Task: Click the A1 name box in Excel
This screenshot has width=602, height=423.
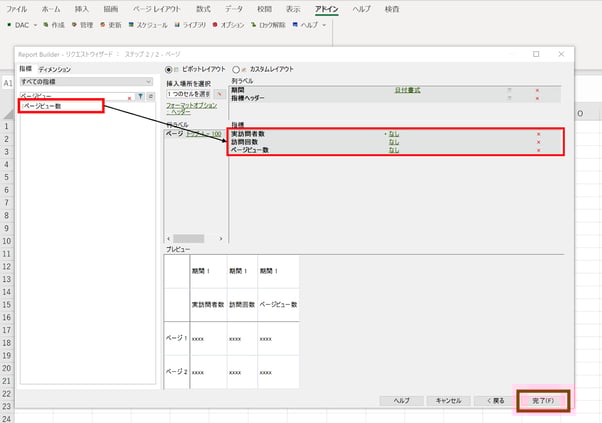Action: pyautogui.click(x=8, y=83)
